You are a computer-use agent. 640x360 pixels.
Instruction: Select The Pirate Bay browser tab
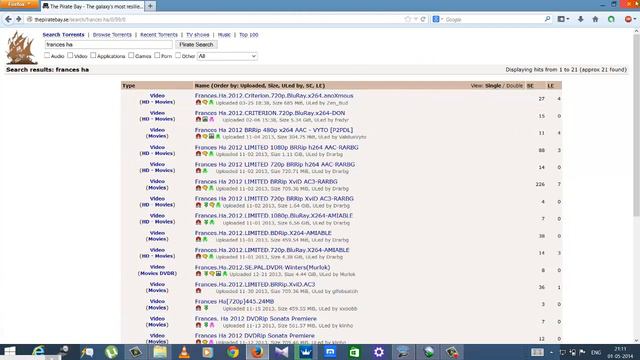(x=93, y=6)
